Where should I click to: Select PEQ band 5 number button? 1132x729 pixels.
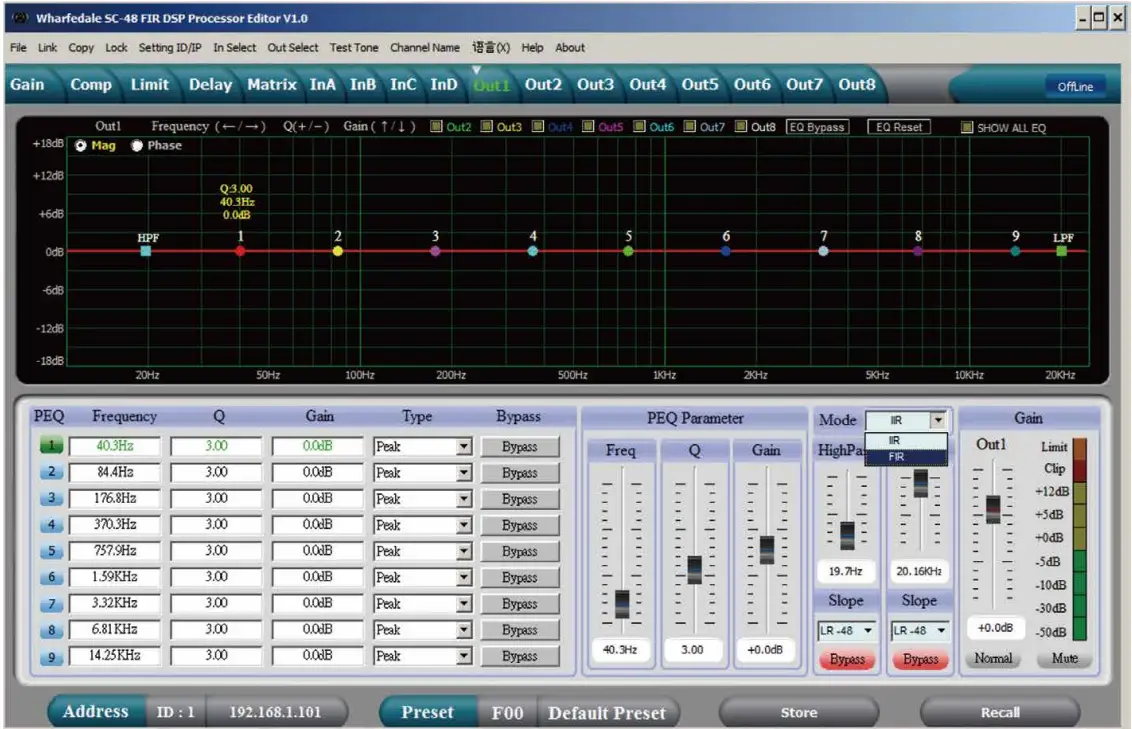pos(51,551)
